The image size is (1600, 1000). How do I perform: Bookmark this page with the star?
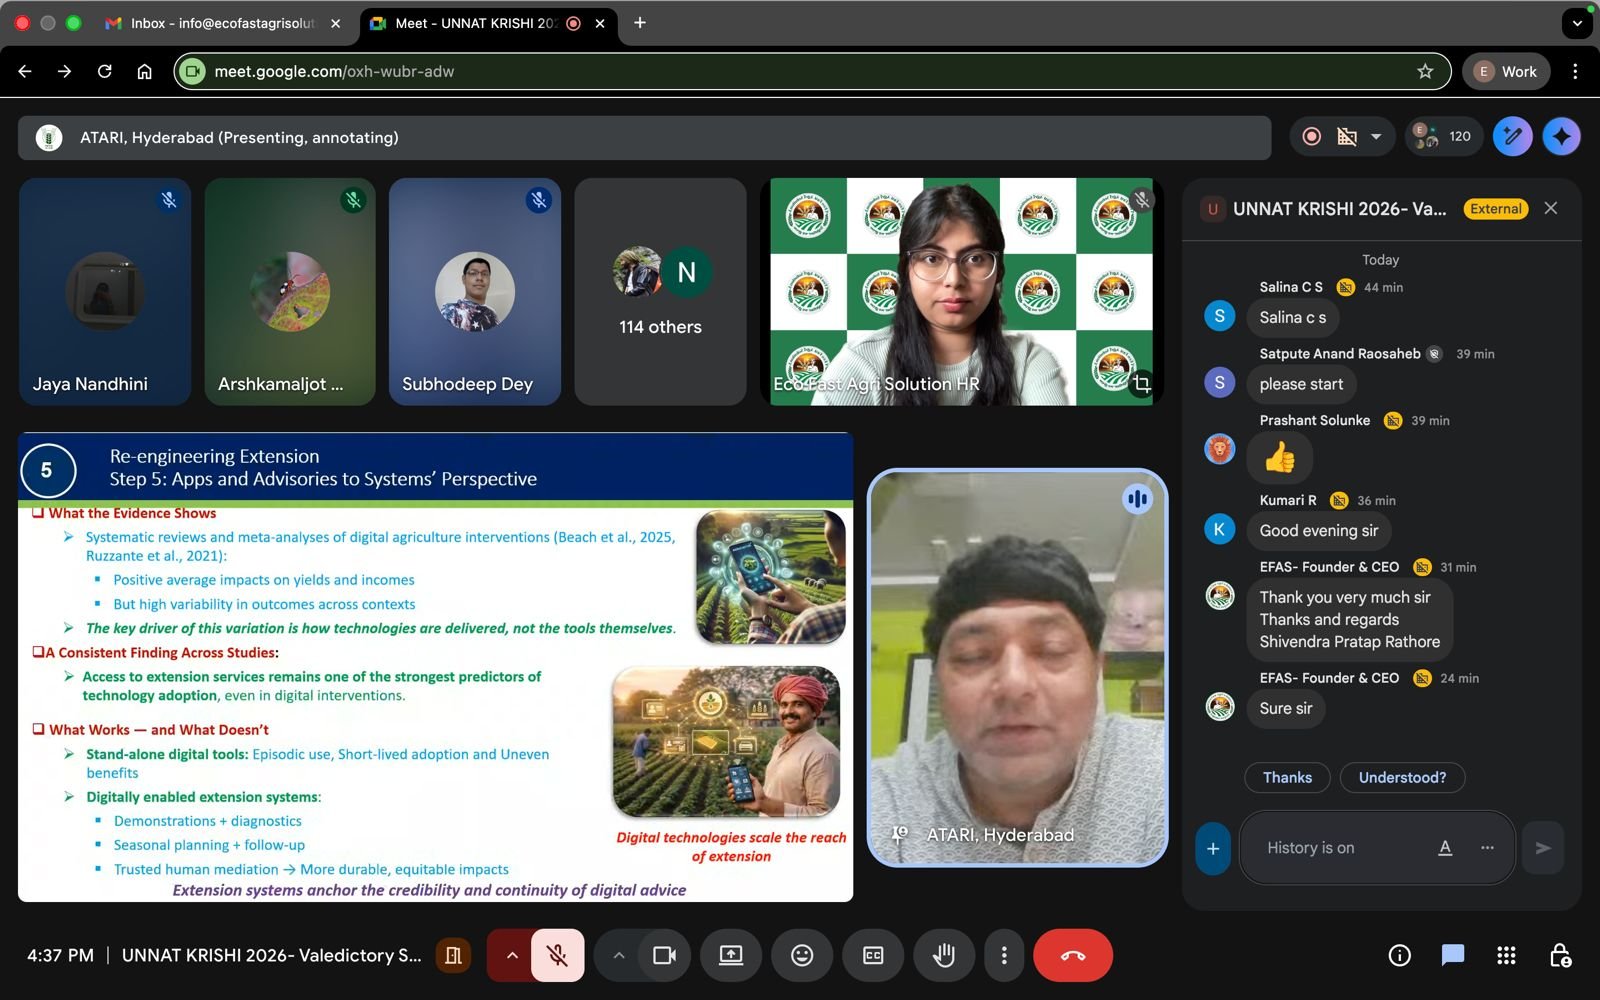tap(1425, 71)
